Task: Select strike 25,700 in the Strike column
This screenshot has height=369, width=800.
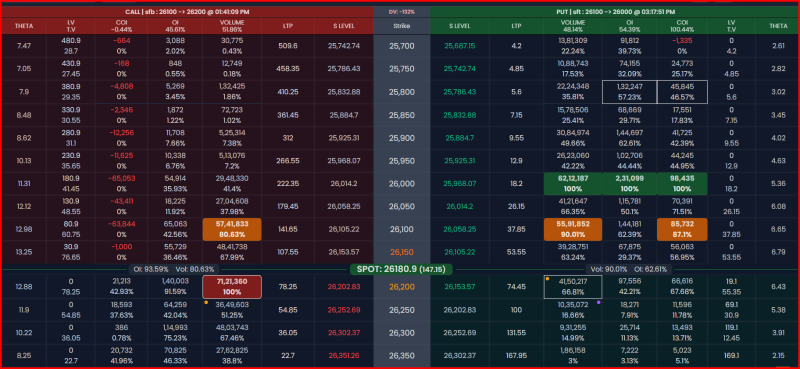Action: 402,45
